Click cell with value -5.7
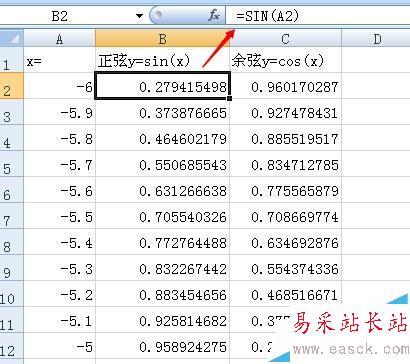The image size is (410, 364). click(60, 164)
